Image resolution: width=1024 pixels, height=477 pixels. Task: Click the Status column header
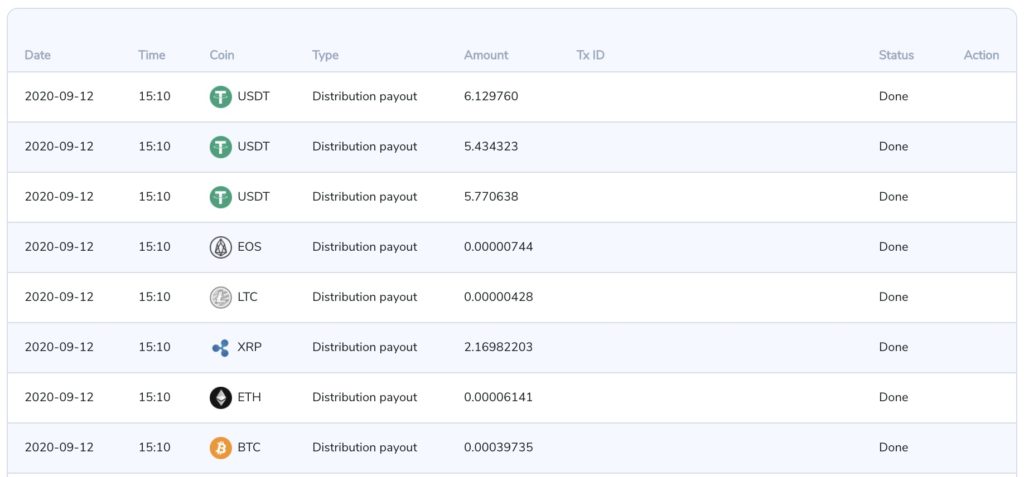[x=896, y=55]
